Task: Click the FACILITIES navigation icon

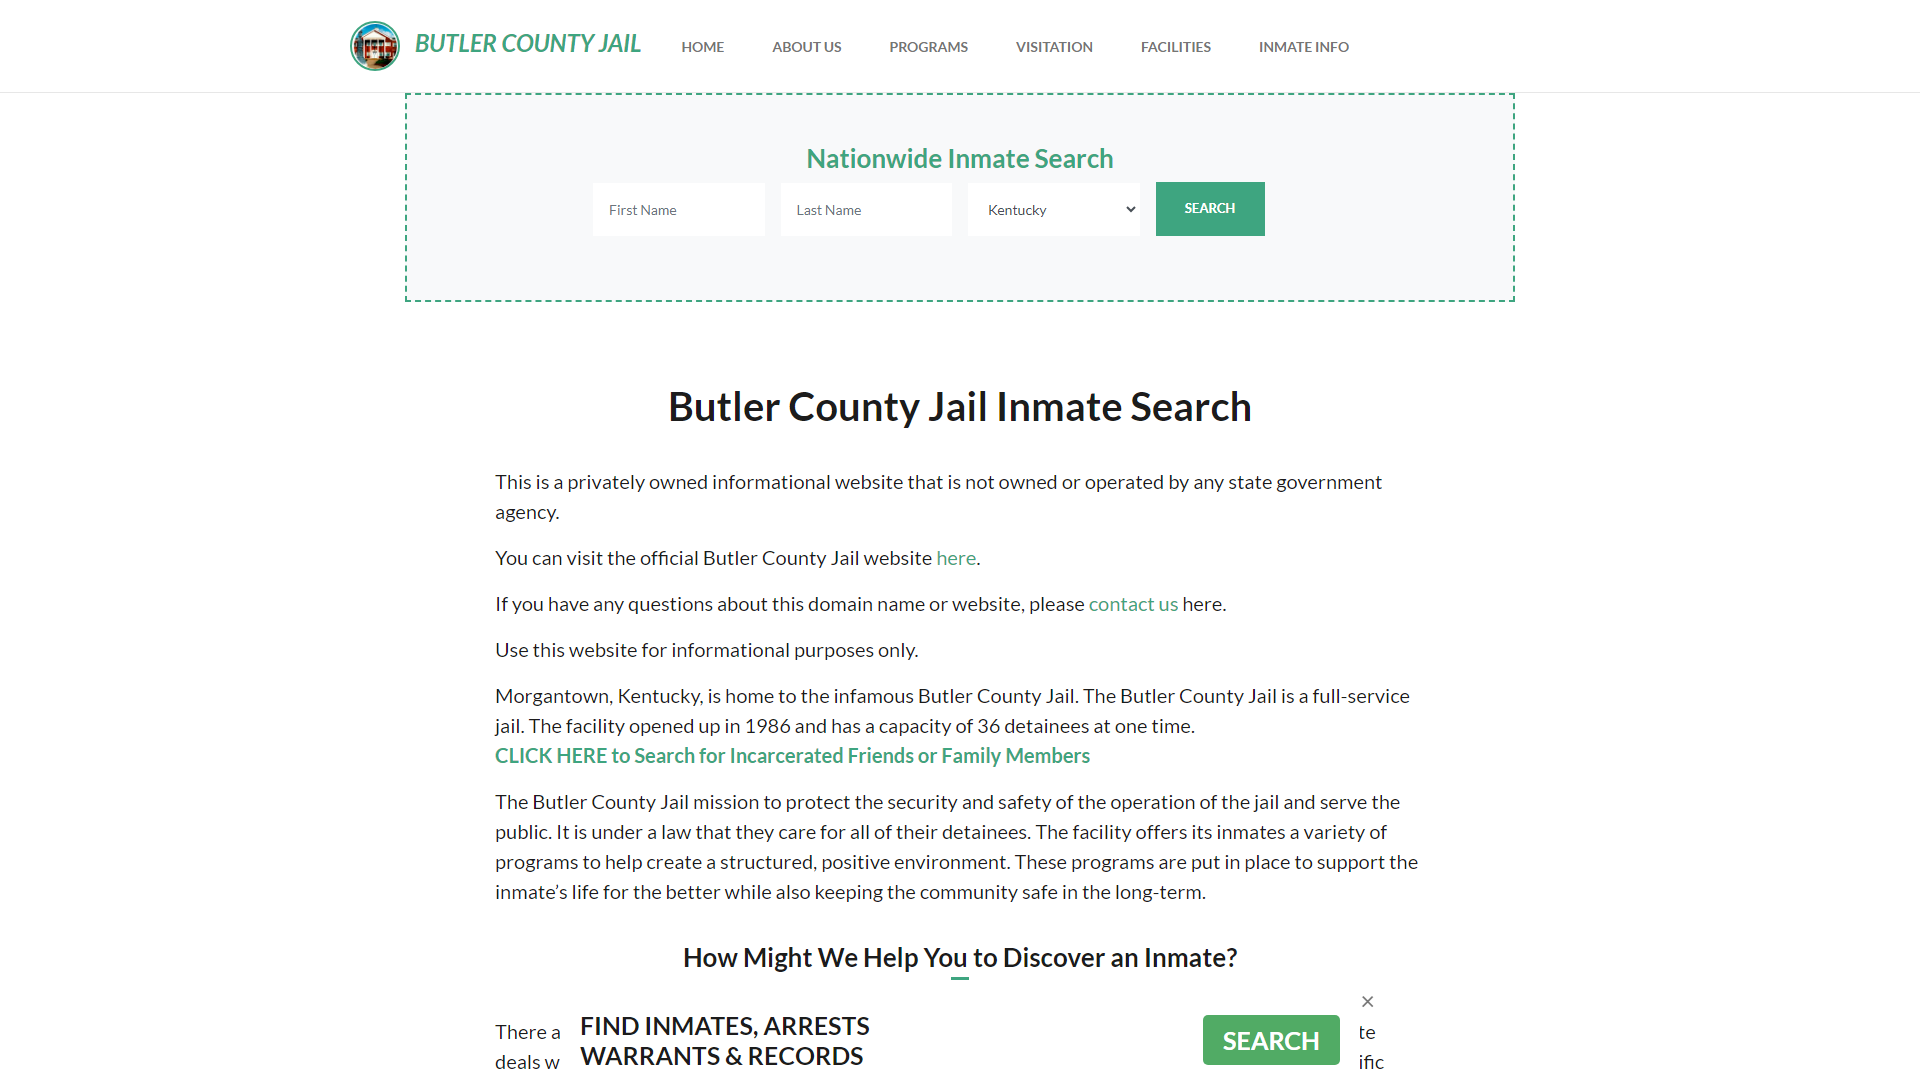Action: click(1176, 46)
